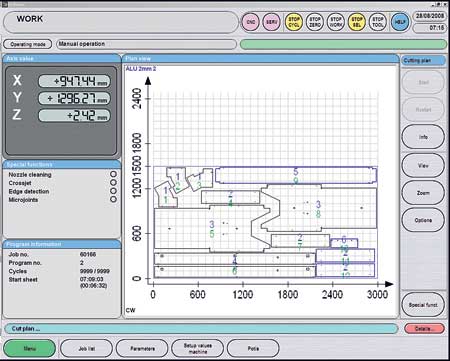Click the STOP TOOL round button
Screen dimensions: 450x361
pos(378,22)
